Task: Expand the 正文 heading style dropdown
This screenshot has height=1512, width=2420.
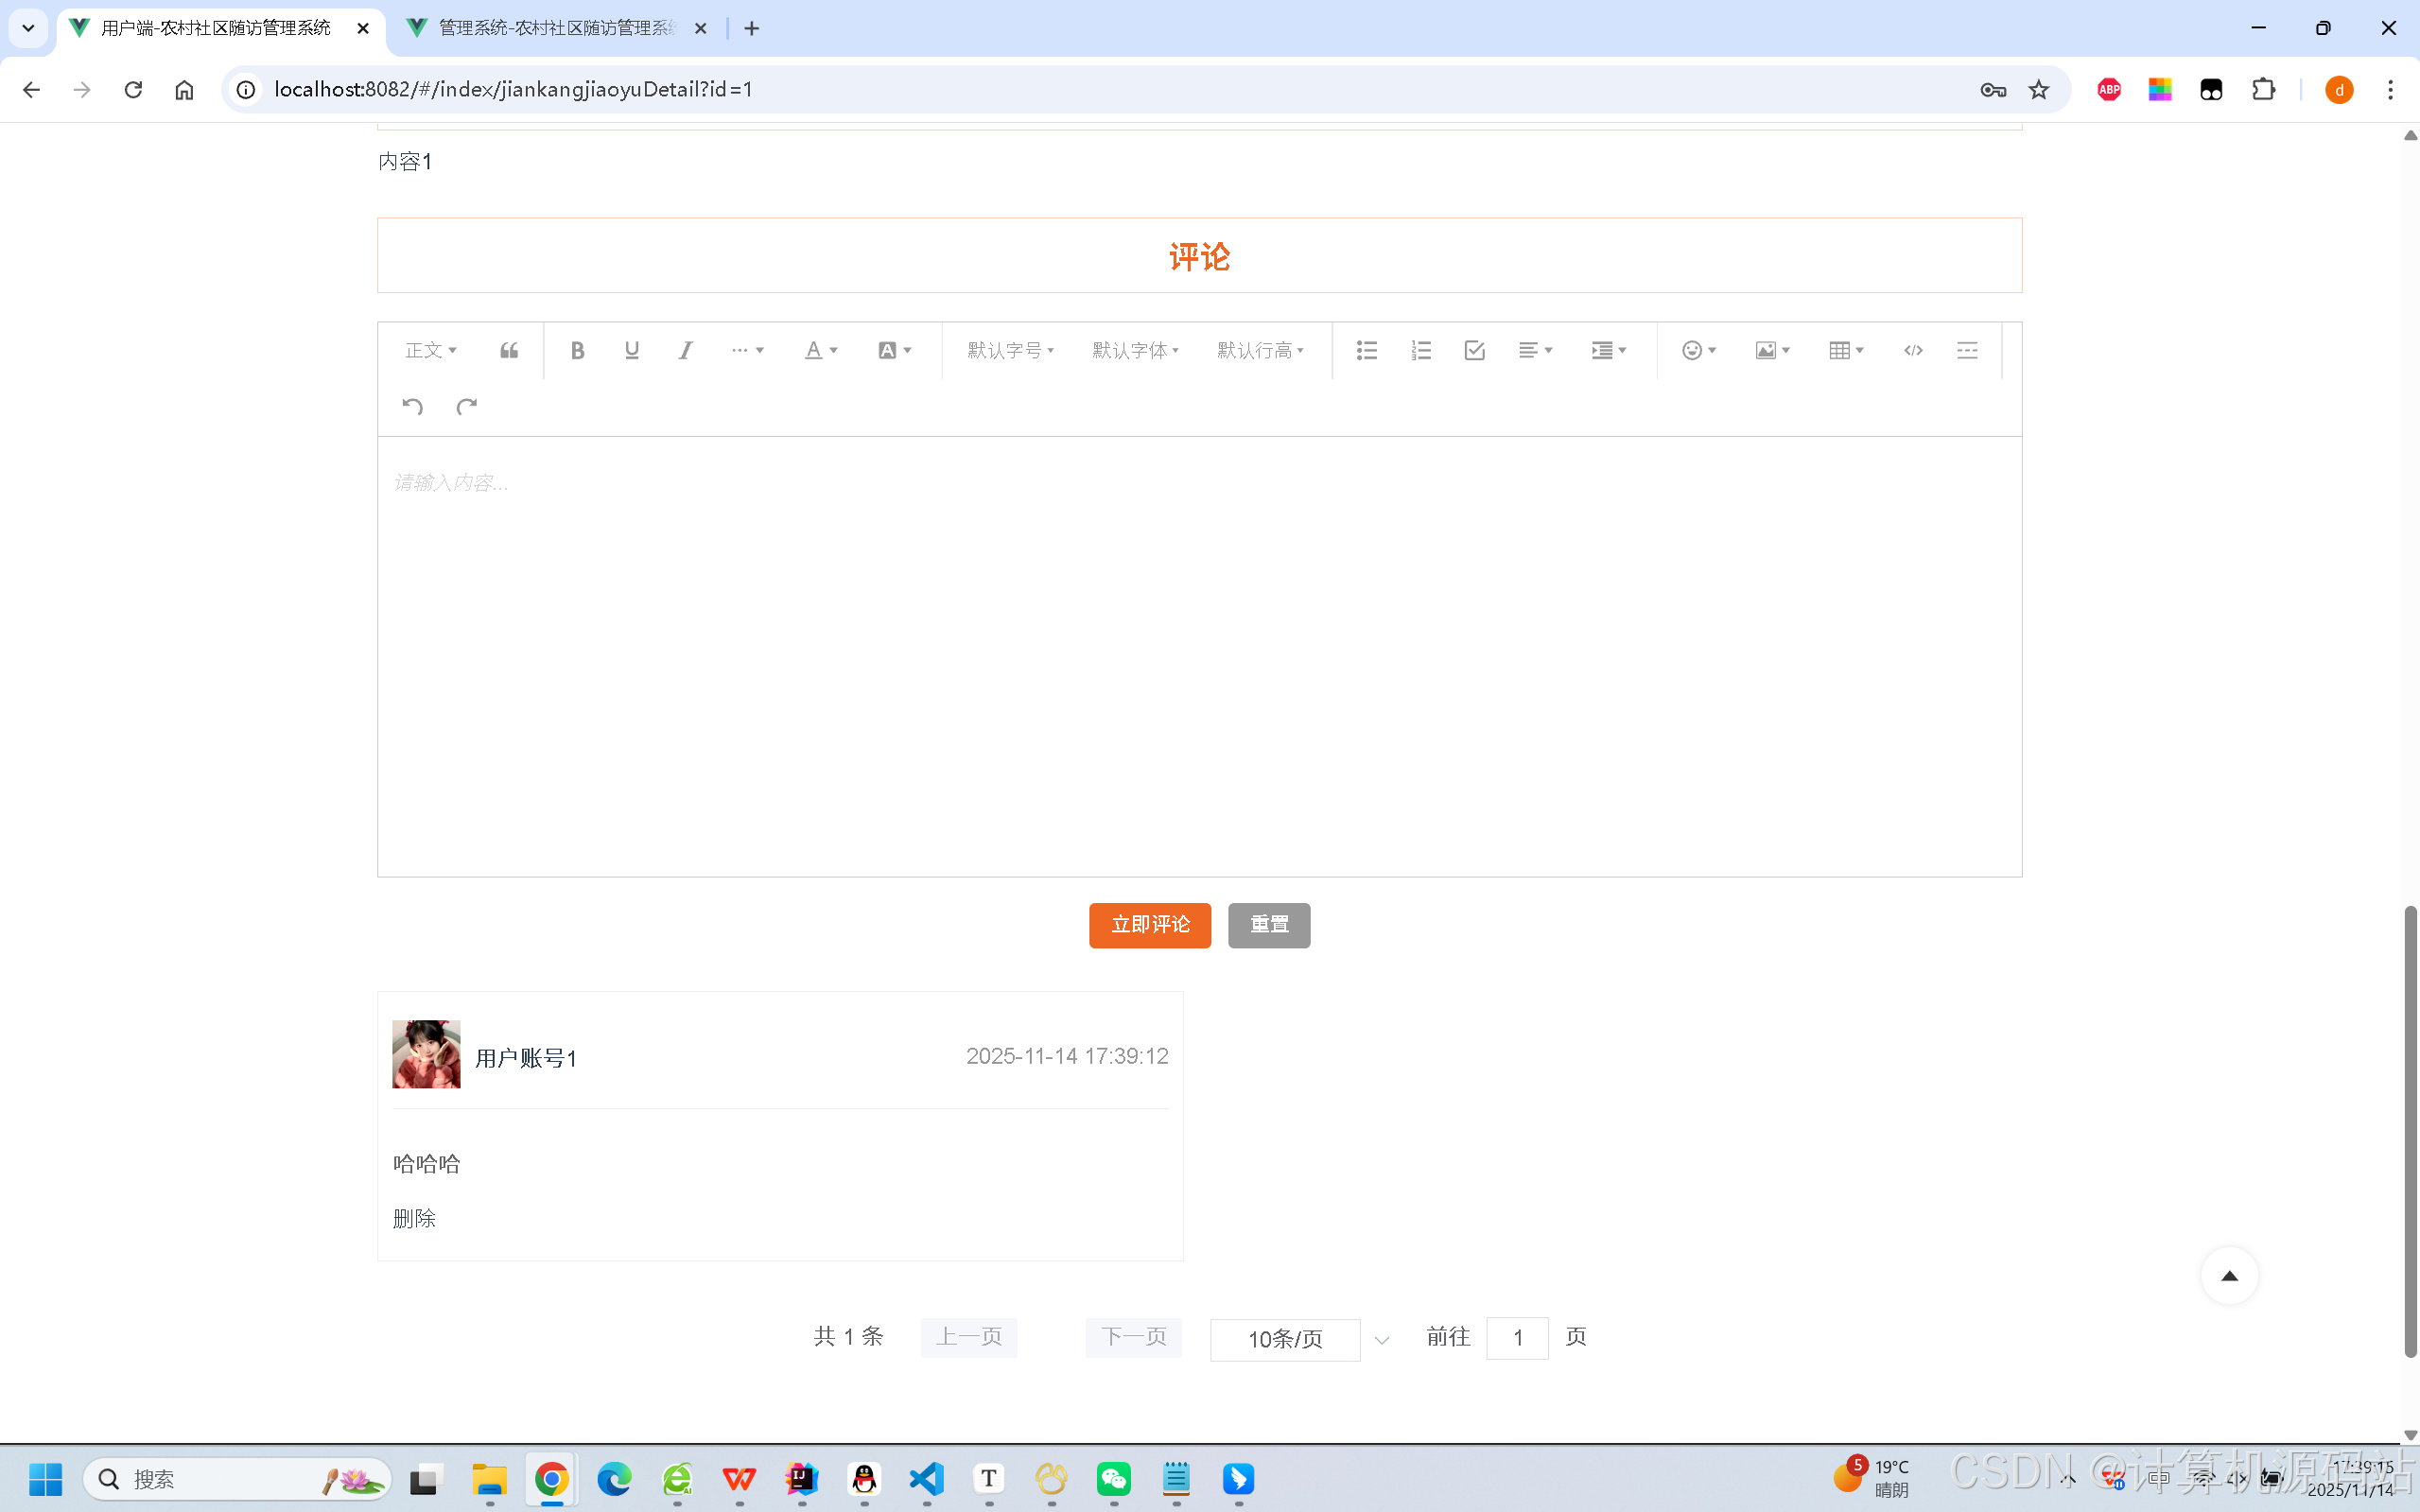Action: [431, 350]
